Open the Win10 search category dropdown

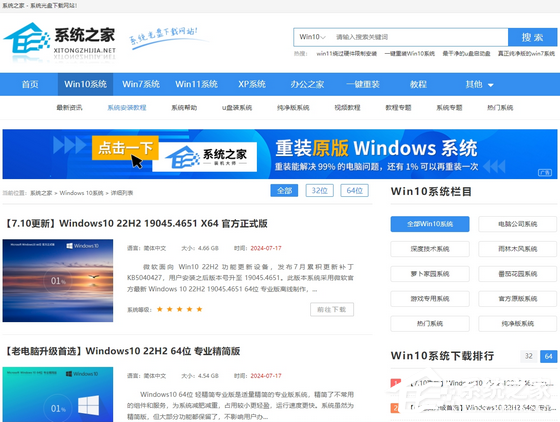312,37
